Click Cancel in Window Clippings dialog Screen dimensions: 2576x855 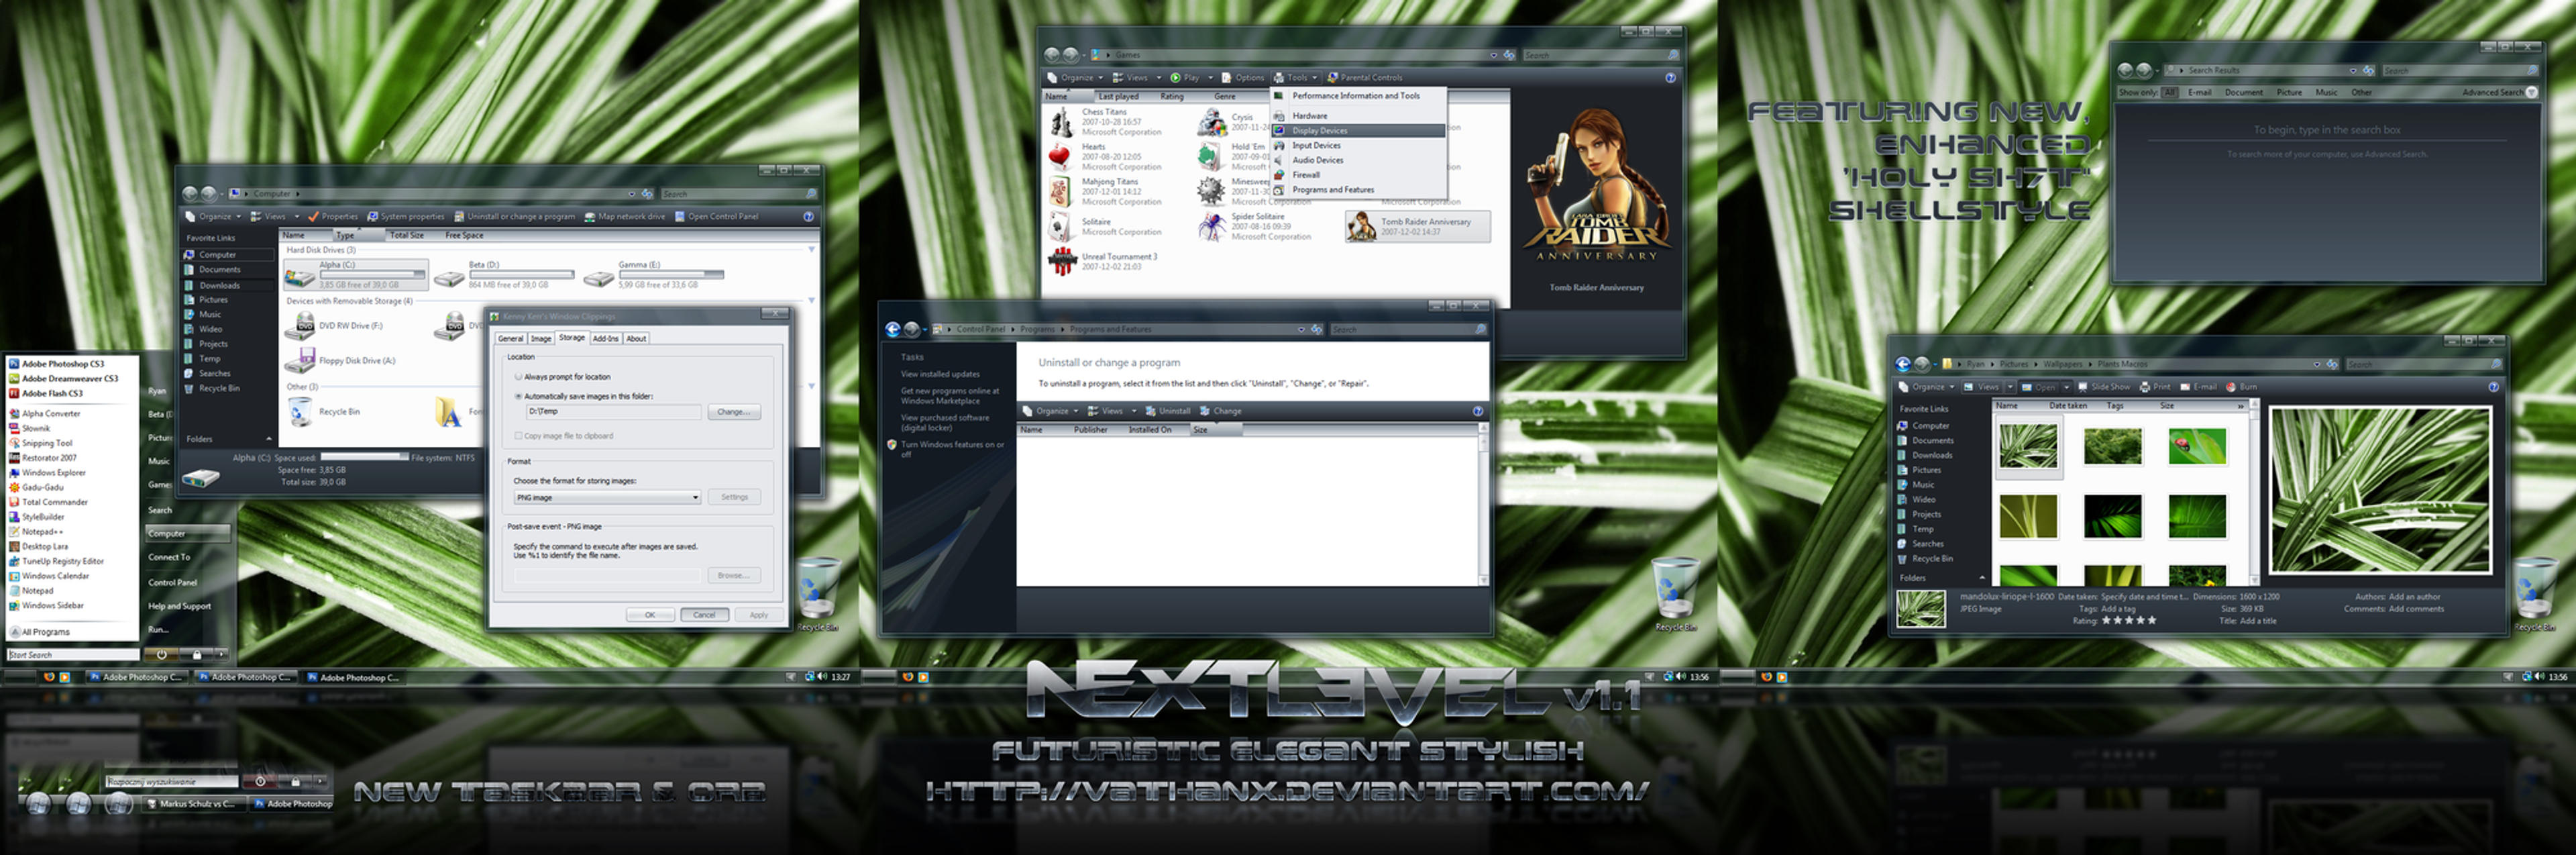(x=704, y=615)
